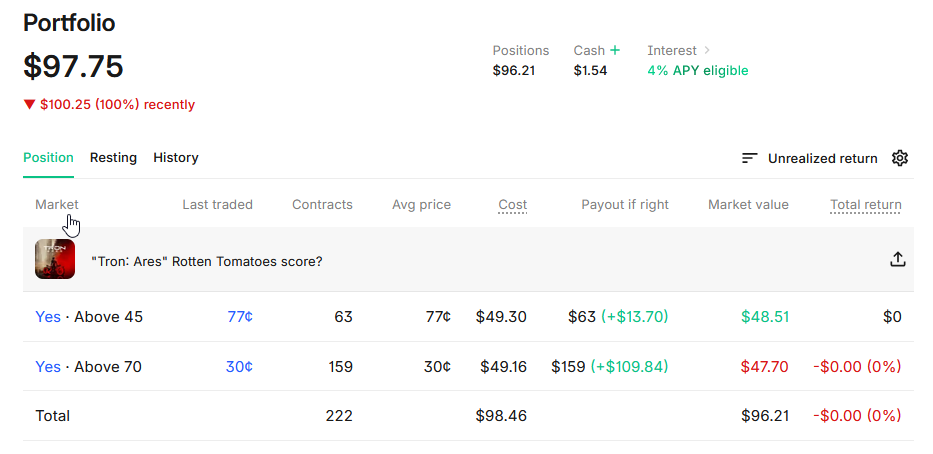
Task: Open the History tab
Action: click(x=176, y=157)
